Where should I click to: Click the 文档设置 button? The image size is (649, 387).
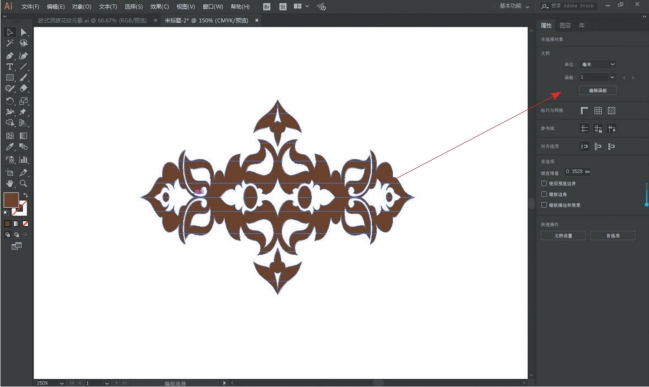[x=563, y=236]
